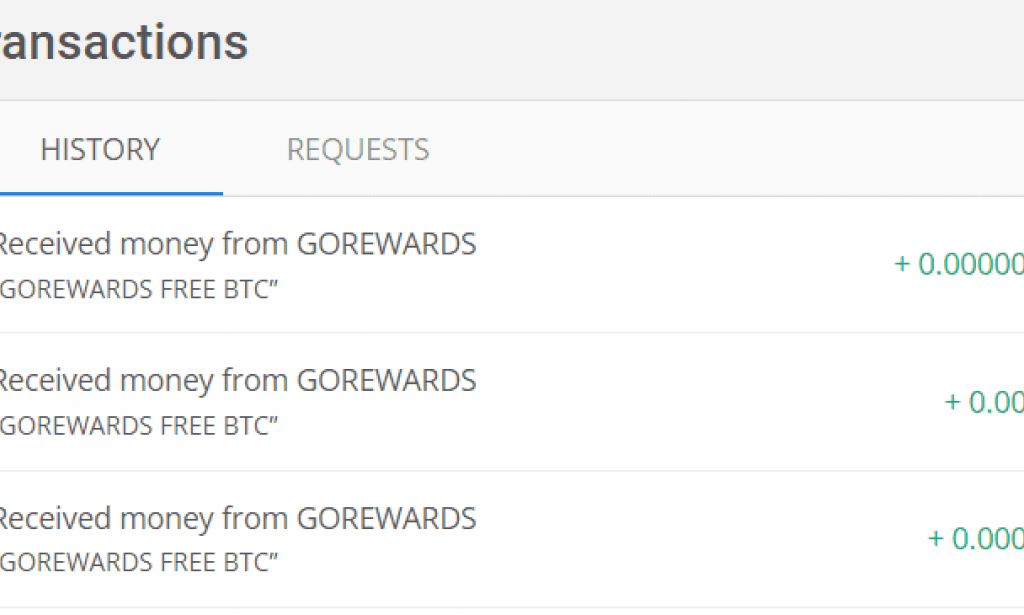Click the third green BTC amount
Viewport: 1024px width, 615px height.
tap(976, 540)
